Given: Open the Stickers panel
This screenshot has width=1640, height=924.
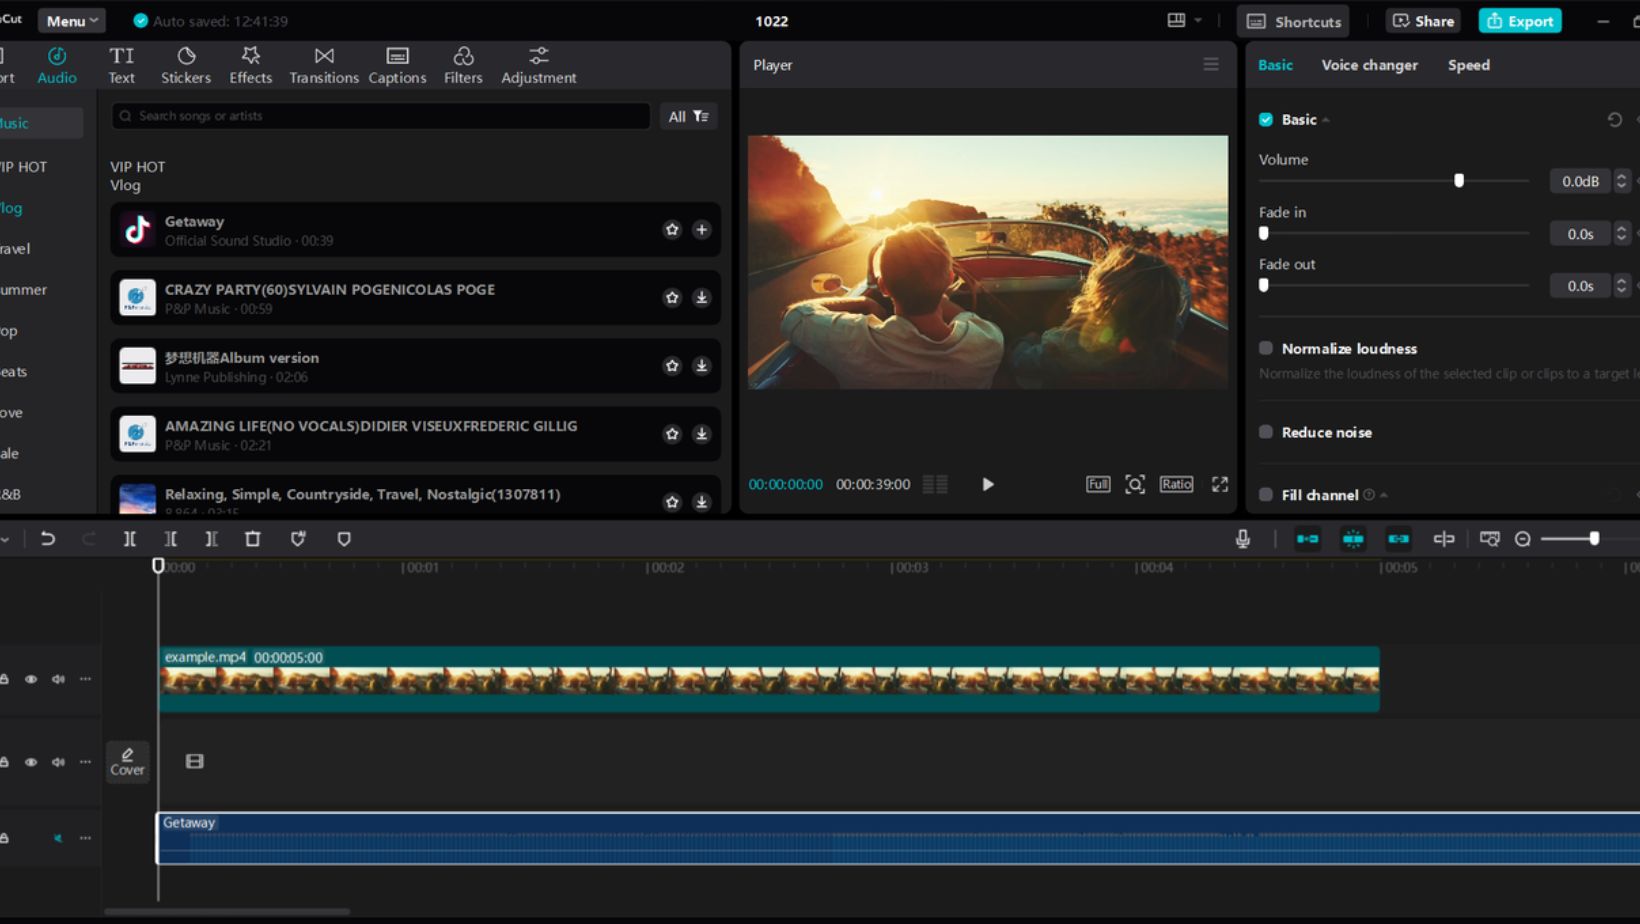Looking at the screenshot, I should pyautogui.click(x=186, y=65).
